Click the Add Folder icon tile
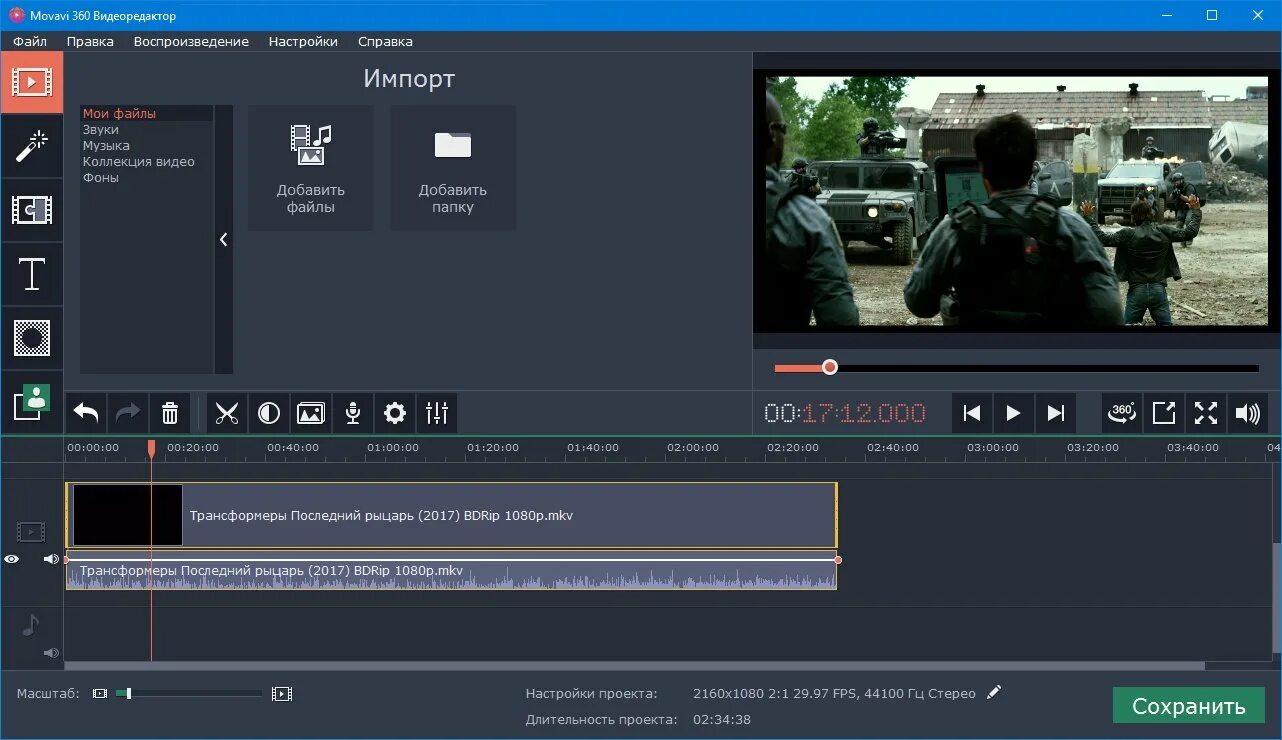Screen dimensions: 1282x740 click(453, 168)
